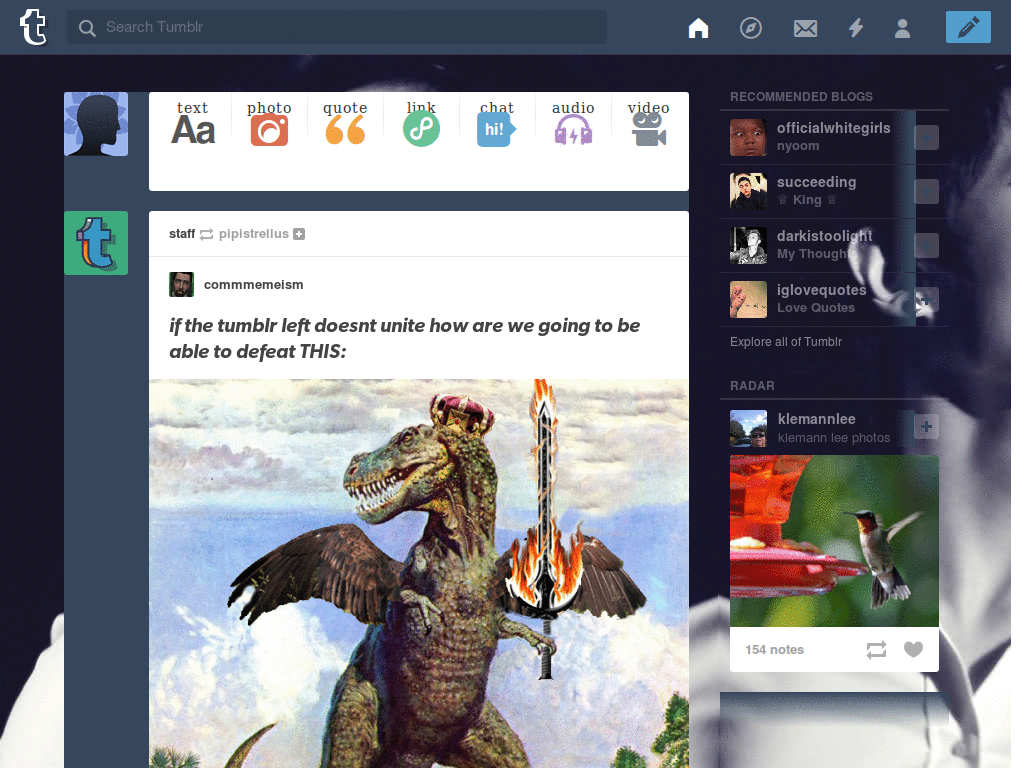Click the klemannlee avatar thumbnail
The width and height of the screenshot is (1024, 768).
[x=748, y=428]
